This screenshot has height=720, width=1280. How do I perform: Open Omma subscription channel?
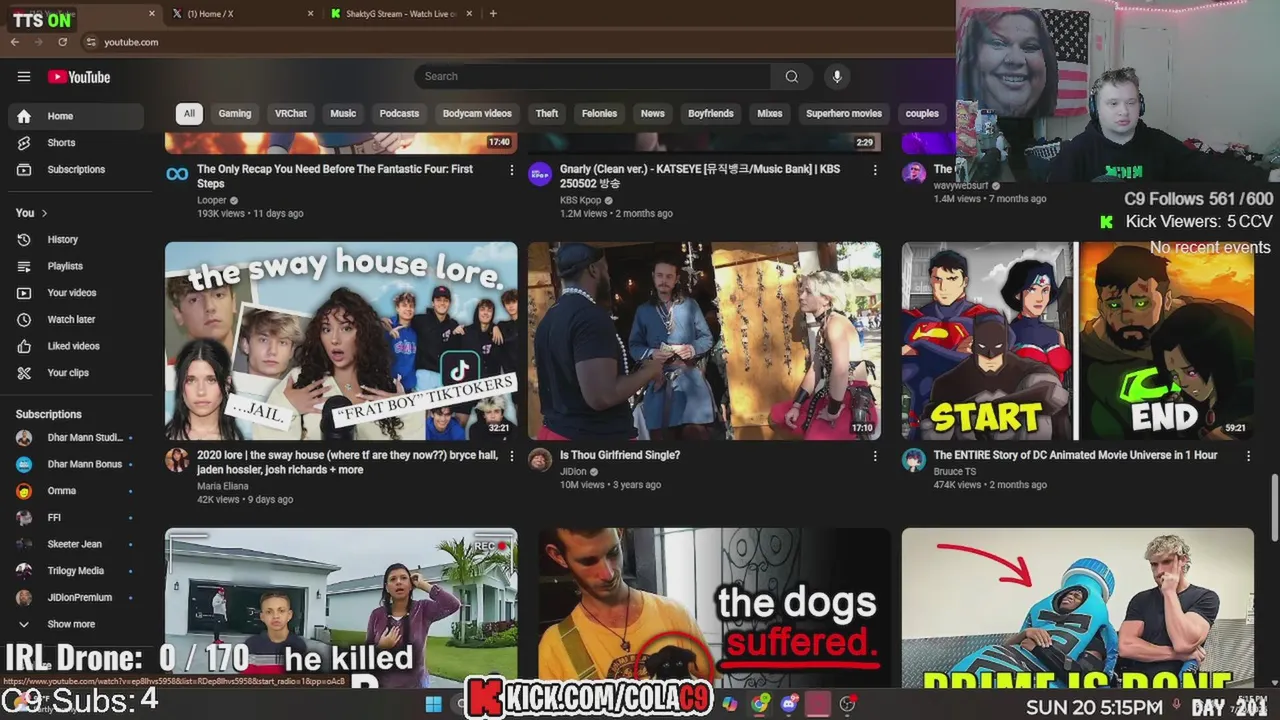(x=76, y=491)
